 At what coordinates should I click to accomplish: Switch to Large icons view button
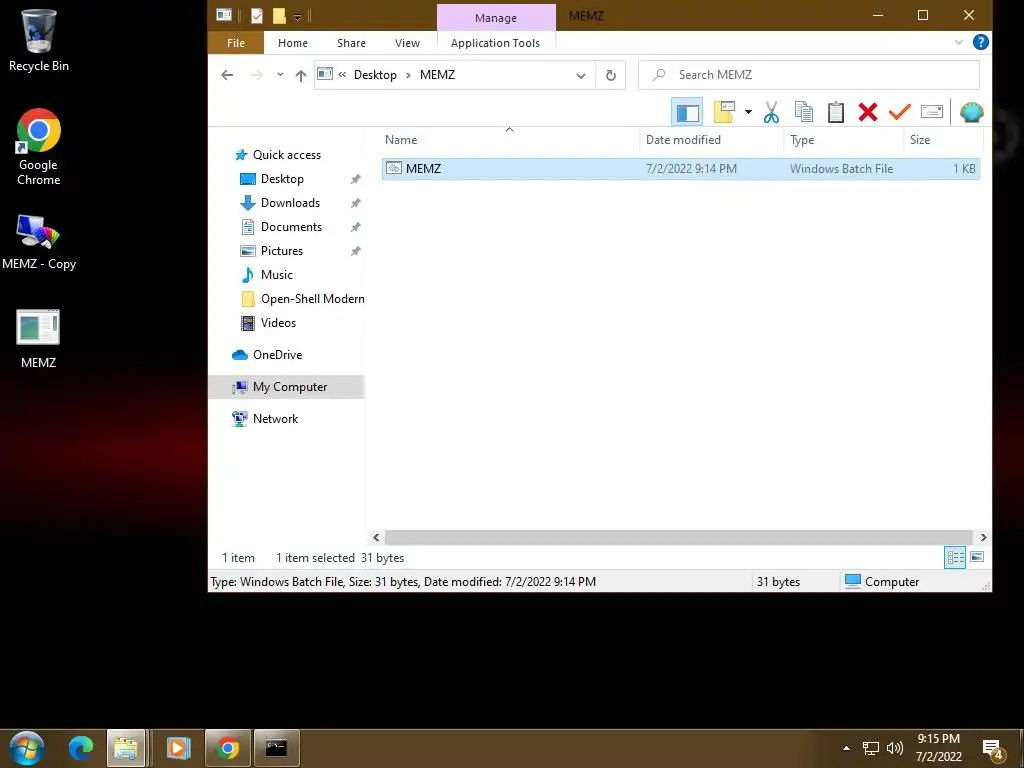tap(977, 557)
